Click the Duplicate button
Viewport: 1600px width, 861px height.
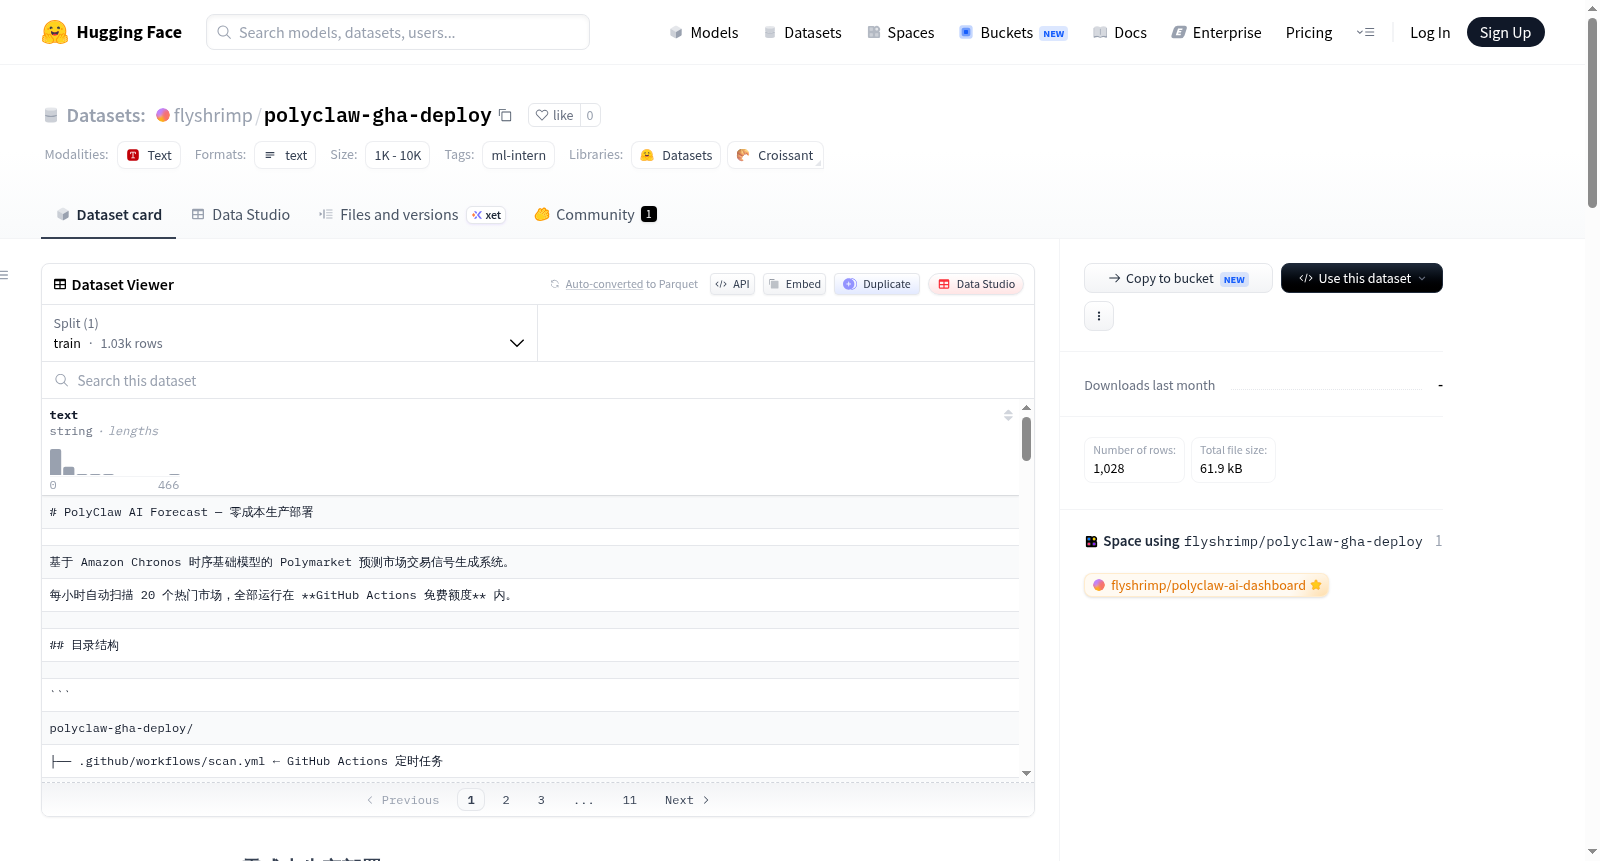877,284
